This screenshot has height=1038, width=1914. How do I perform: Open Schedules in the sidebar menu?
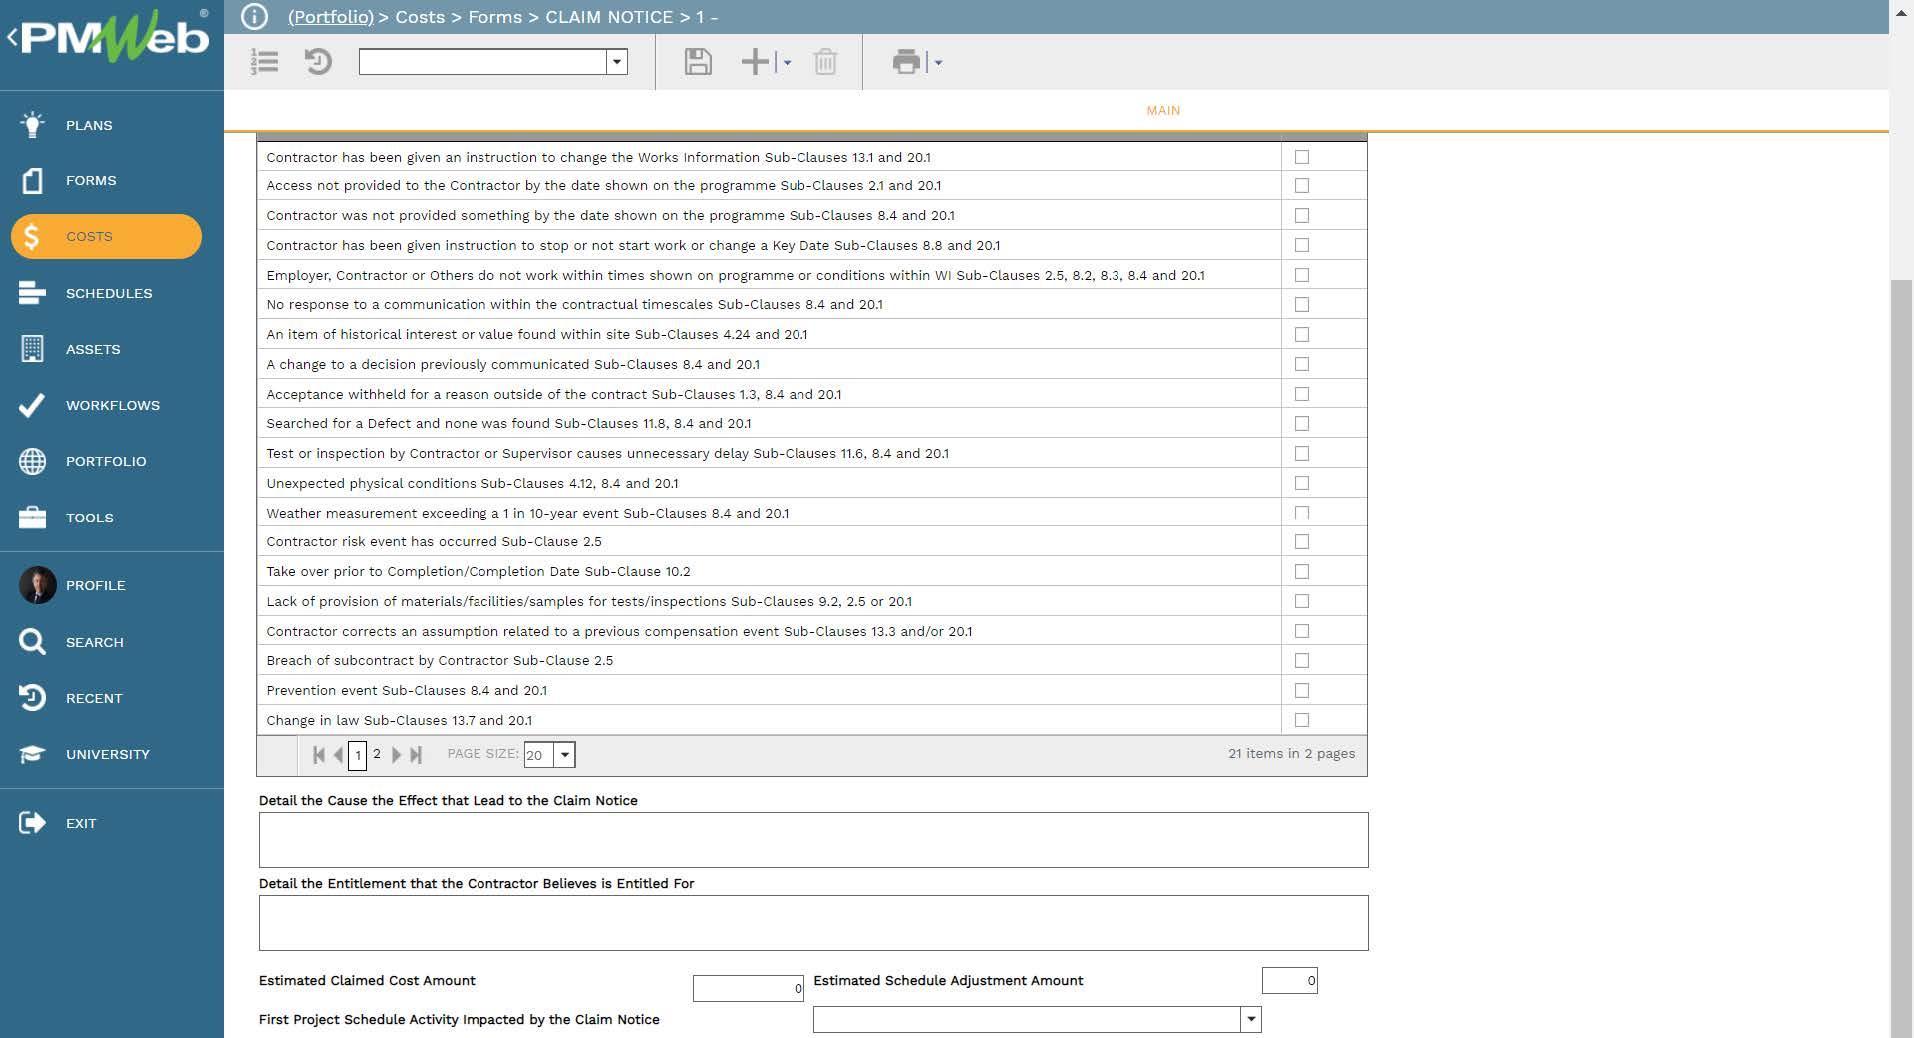[x=109, y=293]
